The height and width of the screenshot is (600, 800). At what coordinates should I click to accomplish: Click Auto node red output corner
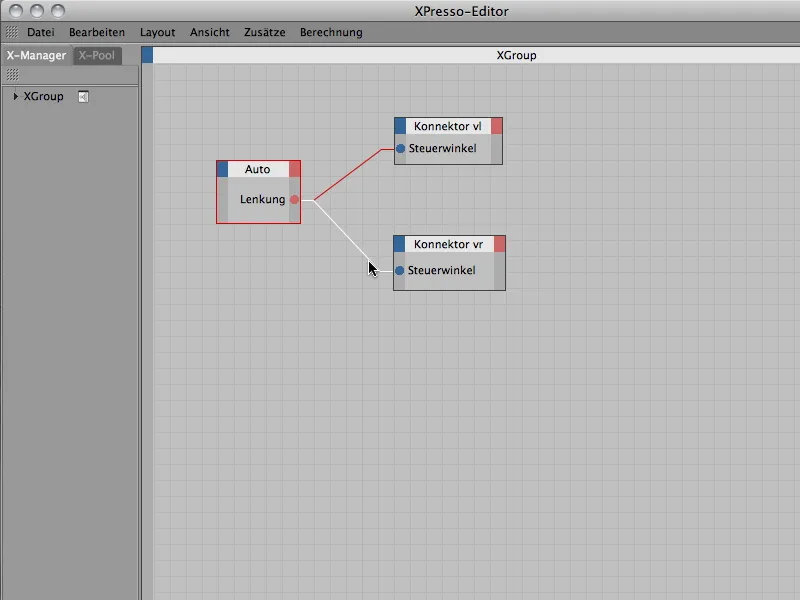coord(294,169)
